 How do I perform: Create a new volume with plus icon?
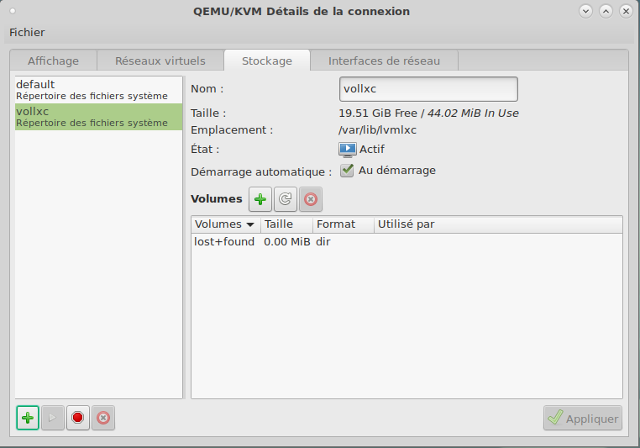pyautogui.click(x=260, y=199)
